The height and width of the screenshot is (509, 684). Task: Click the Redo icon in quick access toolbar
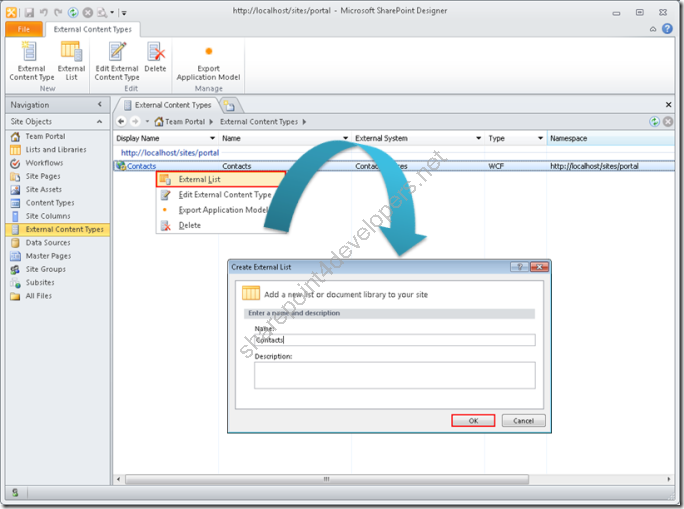point(58,13)
